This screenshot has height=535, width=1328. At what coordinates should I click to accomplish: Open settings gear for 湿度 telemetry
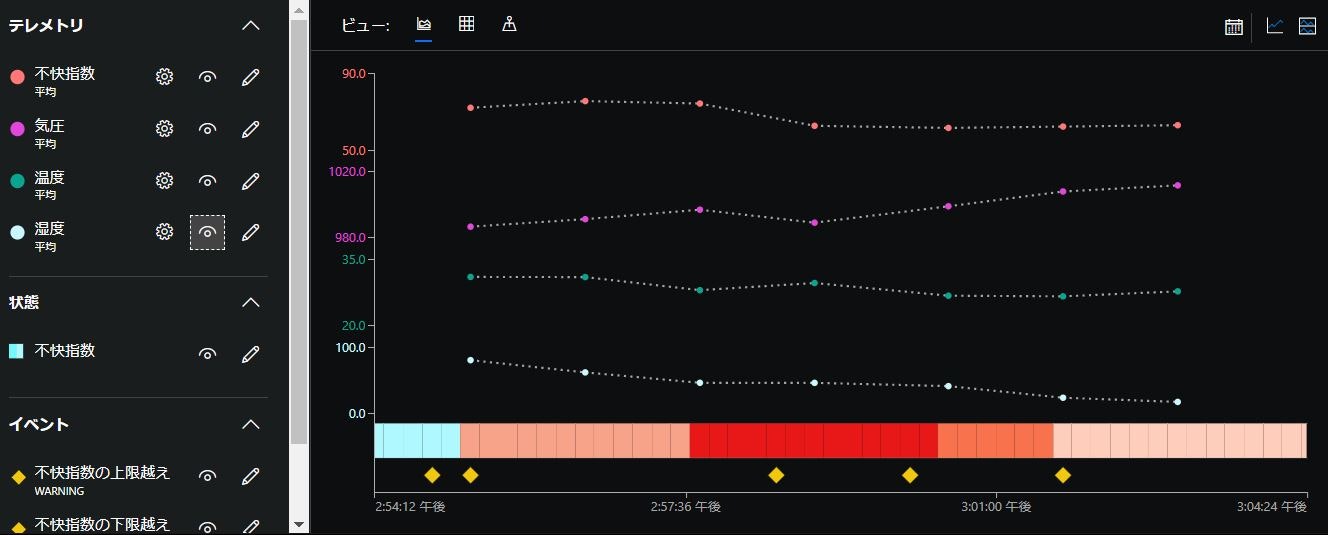pos(165,232)
